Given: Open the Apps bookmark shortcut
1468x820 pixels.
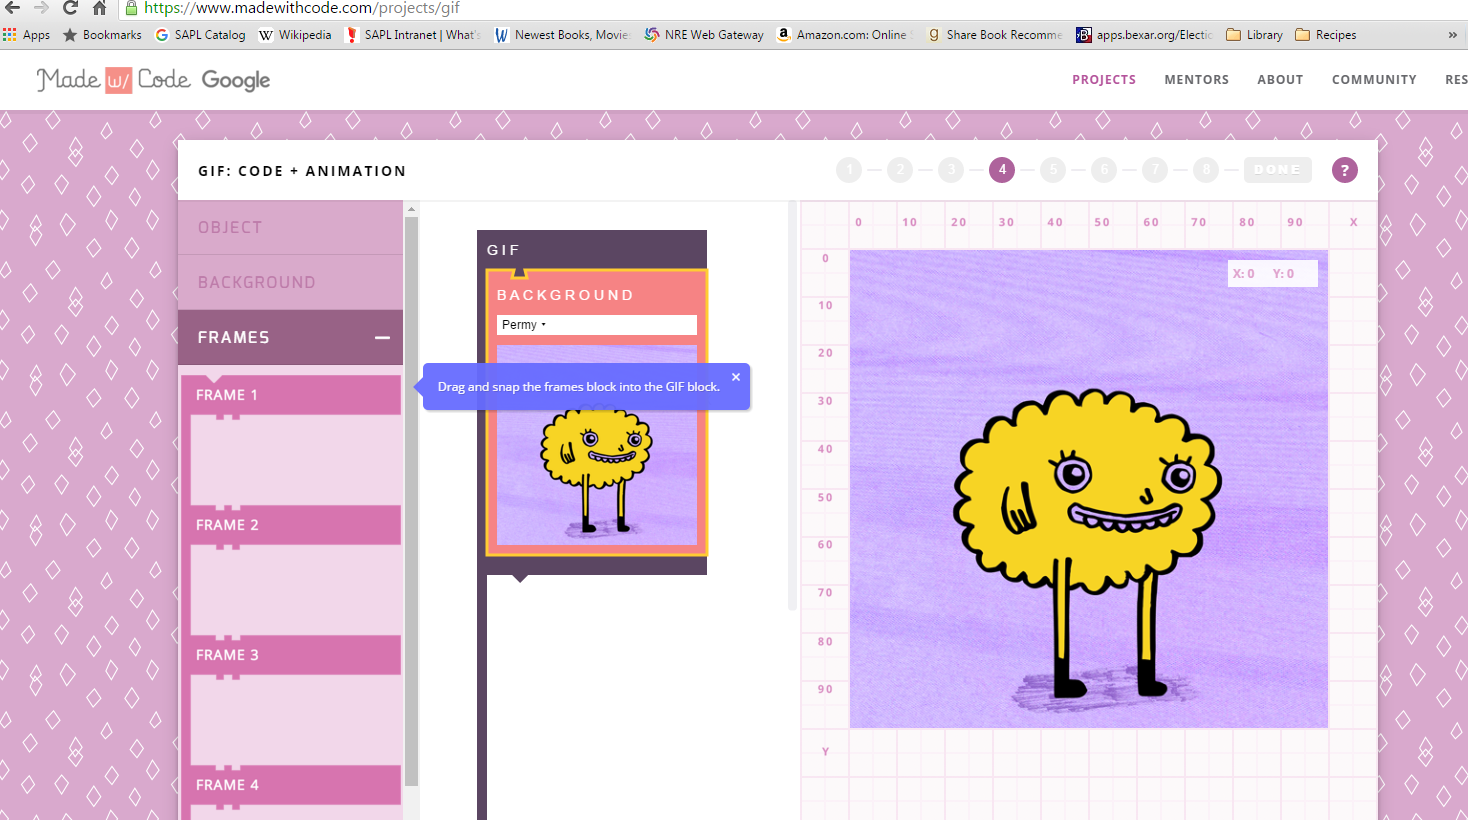Looking at the screenshot, I should [x=26, y=35].
